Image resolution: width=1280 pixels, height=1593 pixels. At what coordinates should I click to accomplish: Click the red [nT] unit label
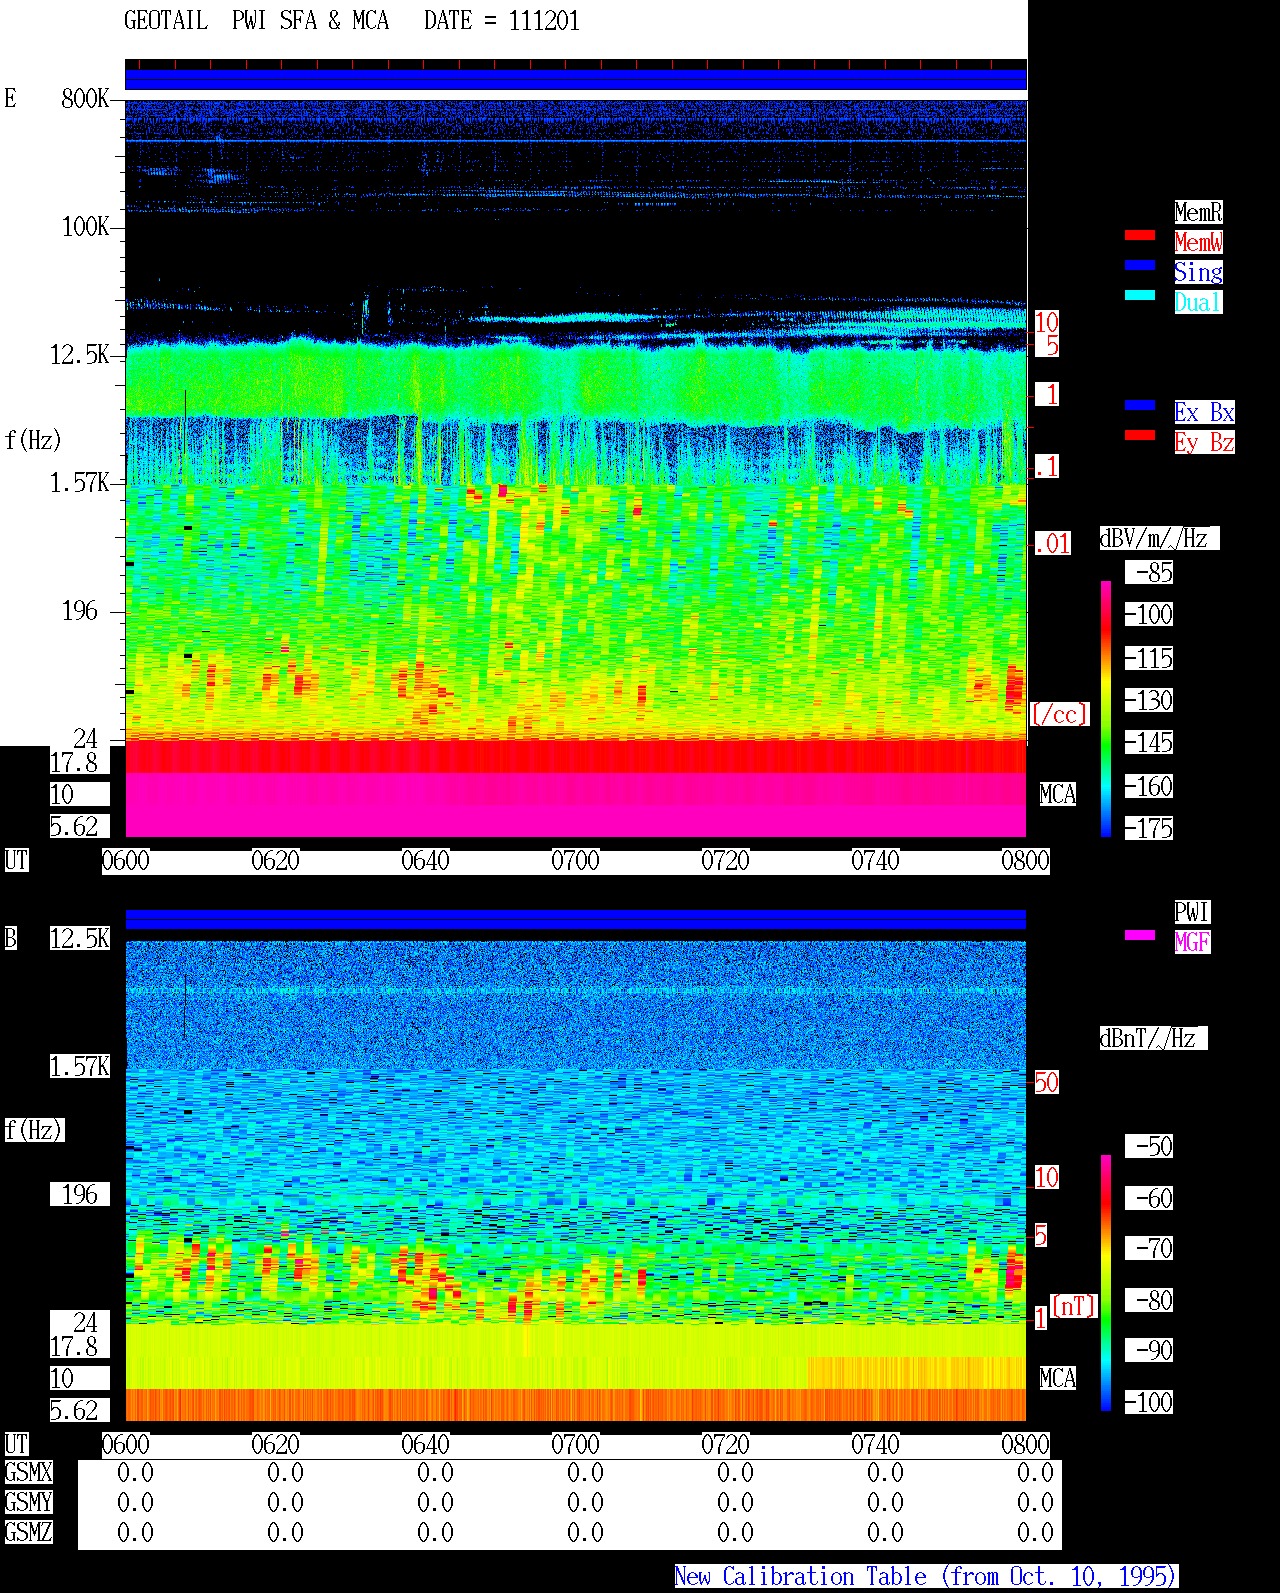(1074, 1306)
